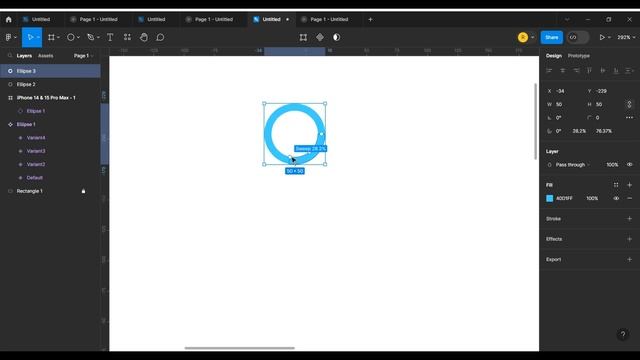
Task: Select the Default variant layer
Action: click(x=50, y=178)
